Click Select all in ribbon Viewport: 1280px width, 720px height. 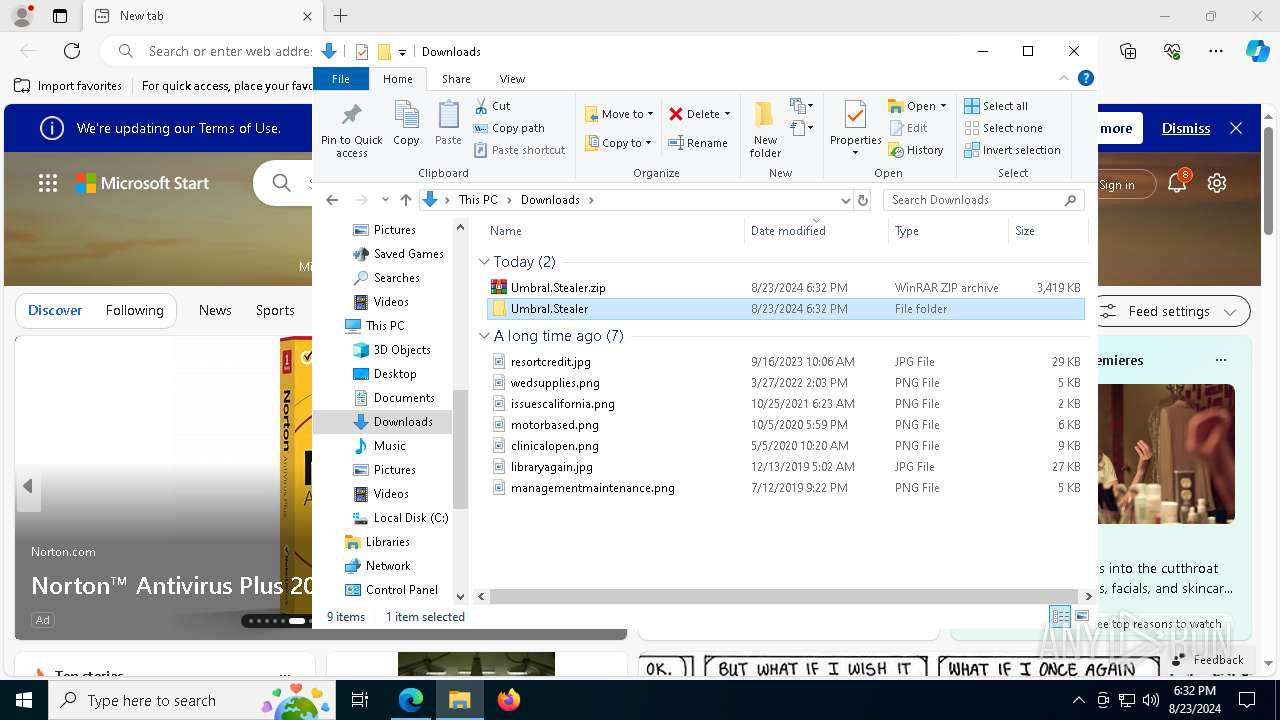pyautogui.click(x=996, y=106)
